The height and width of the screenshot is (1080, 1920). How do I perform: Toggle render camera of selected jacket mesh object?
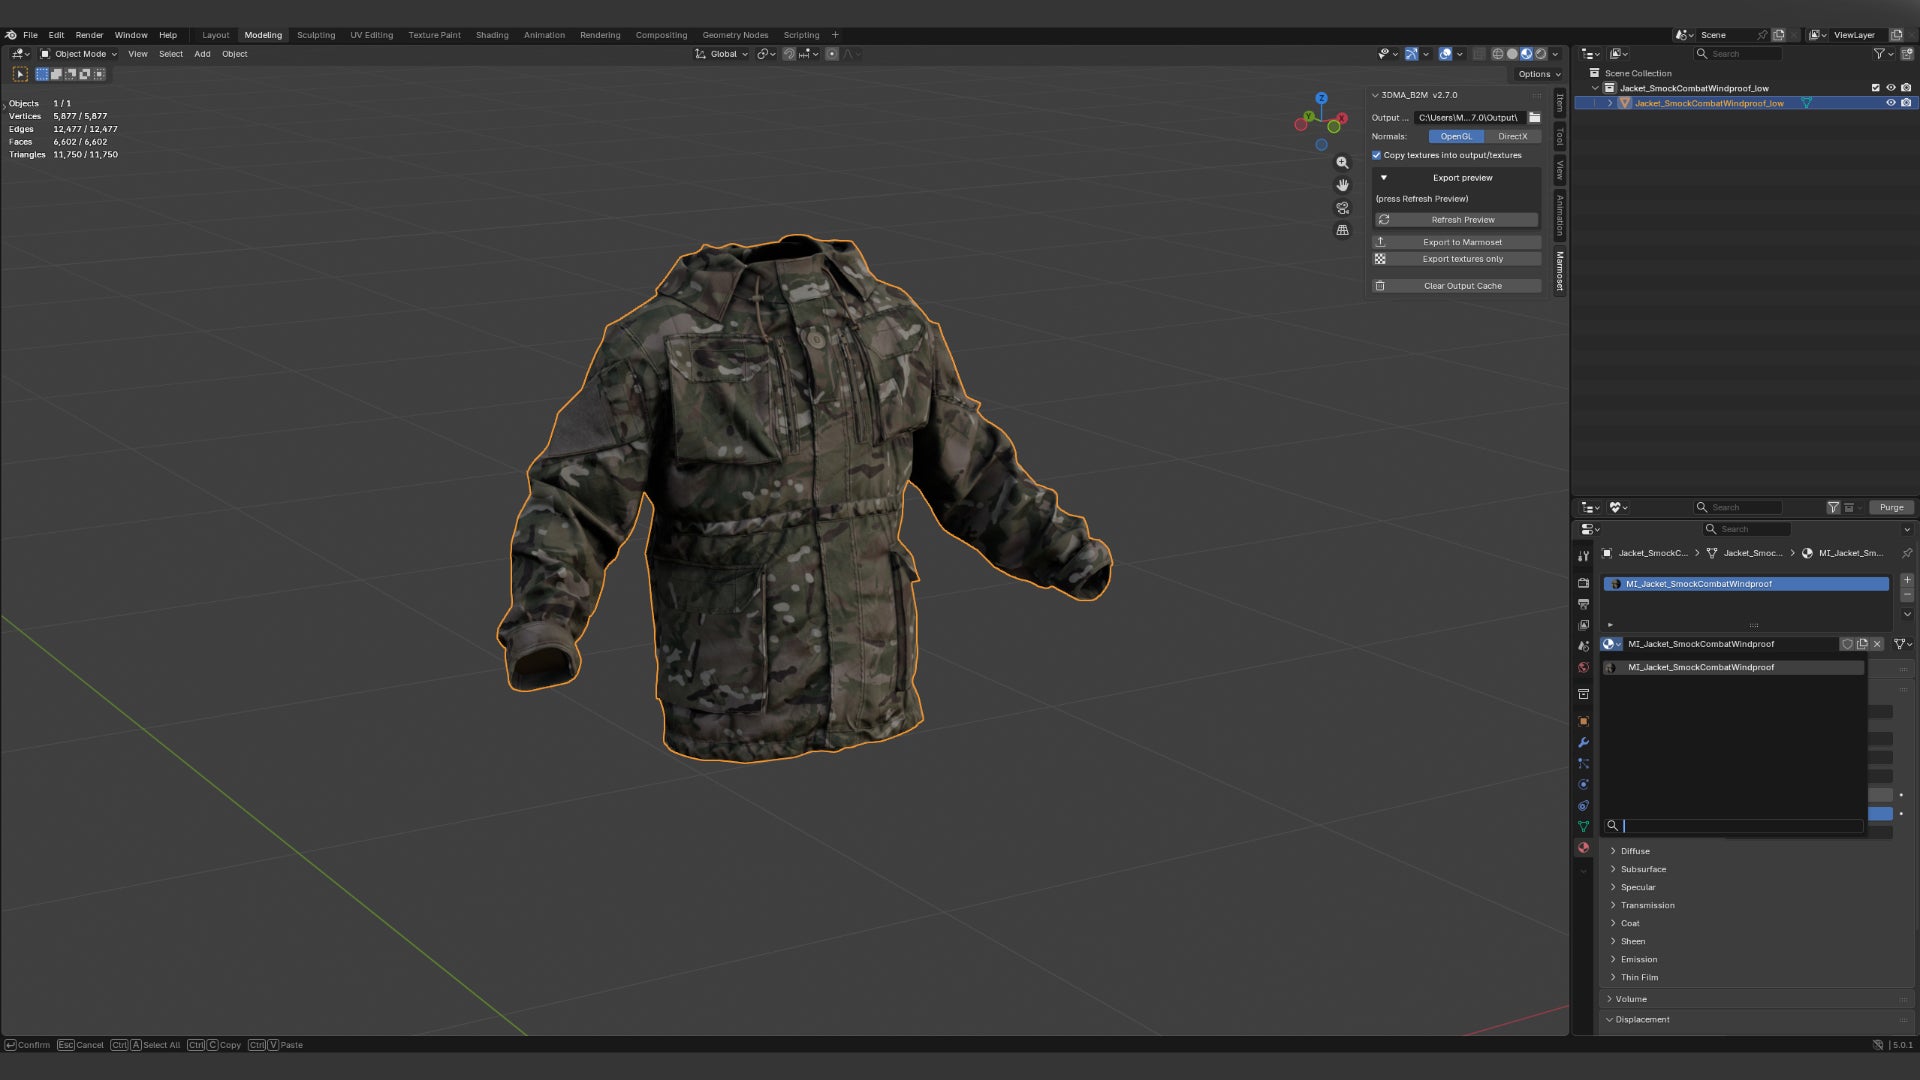click(x=1906, y=103)
